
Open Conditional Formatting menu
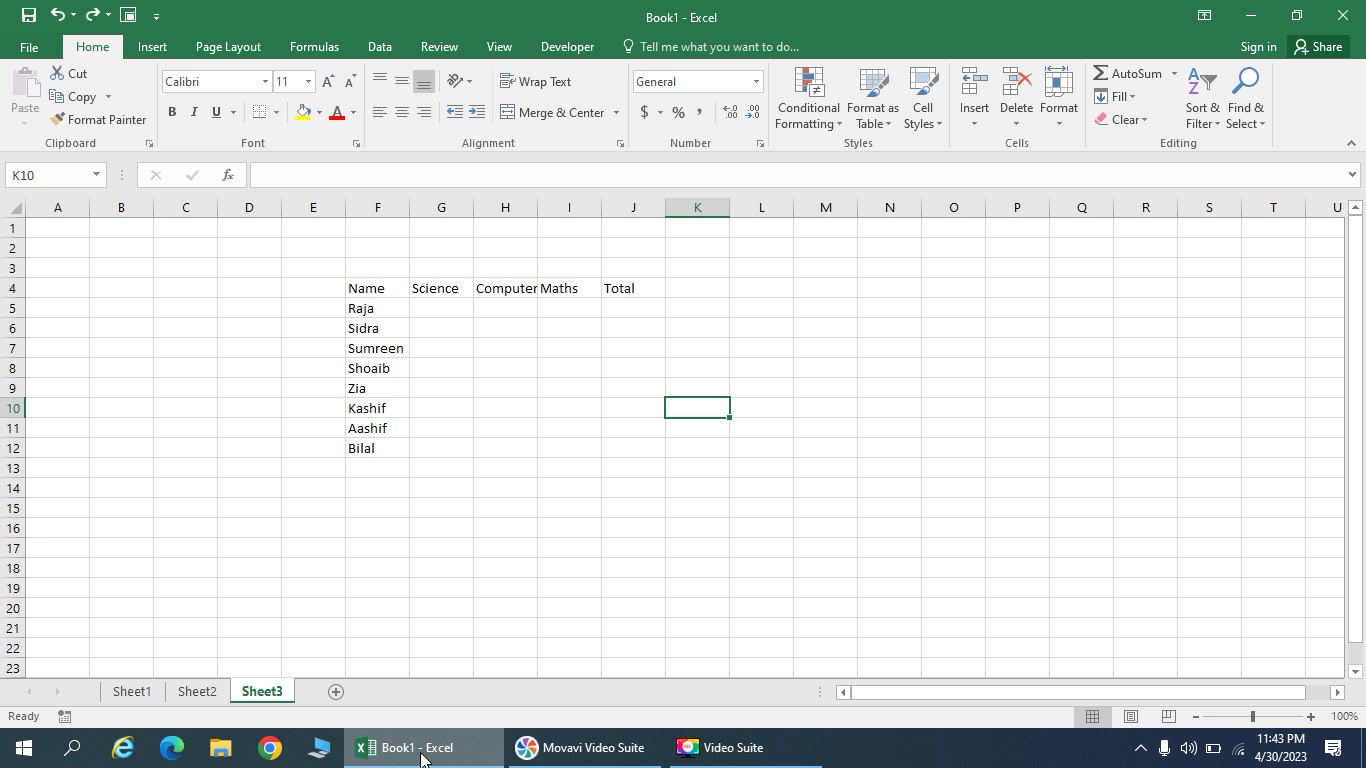(808, 99)
